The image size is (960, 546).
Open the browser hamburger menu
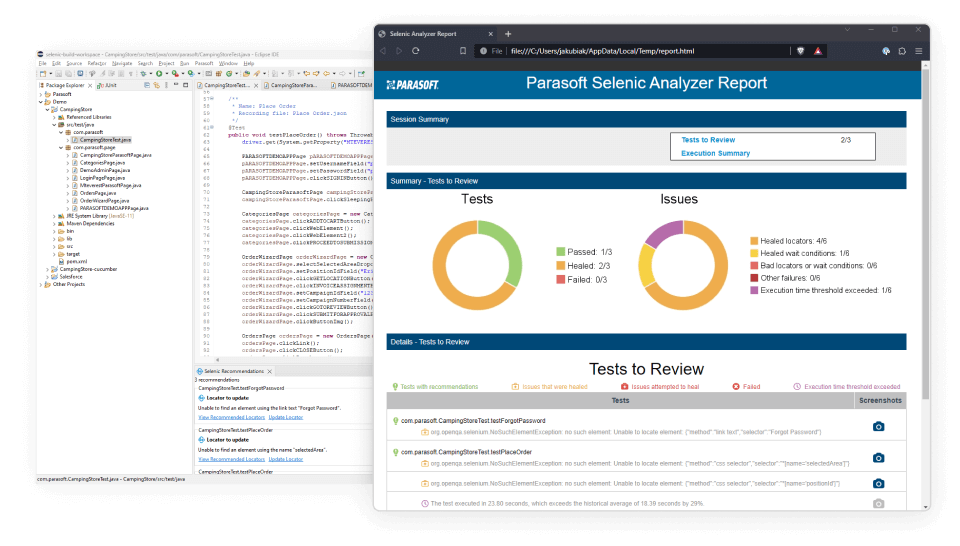(918, 51)
